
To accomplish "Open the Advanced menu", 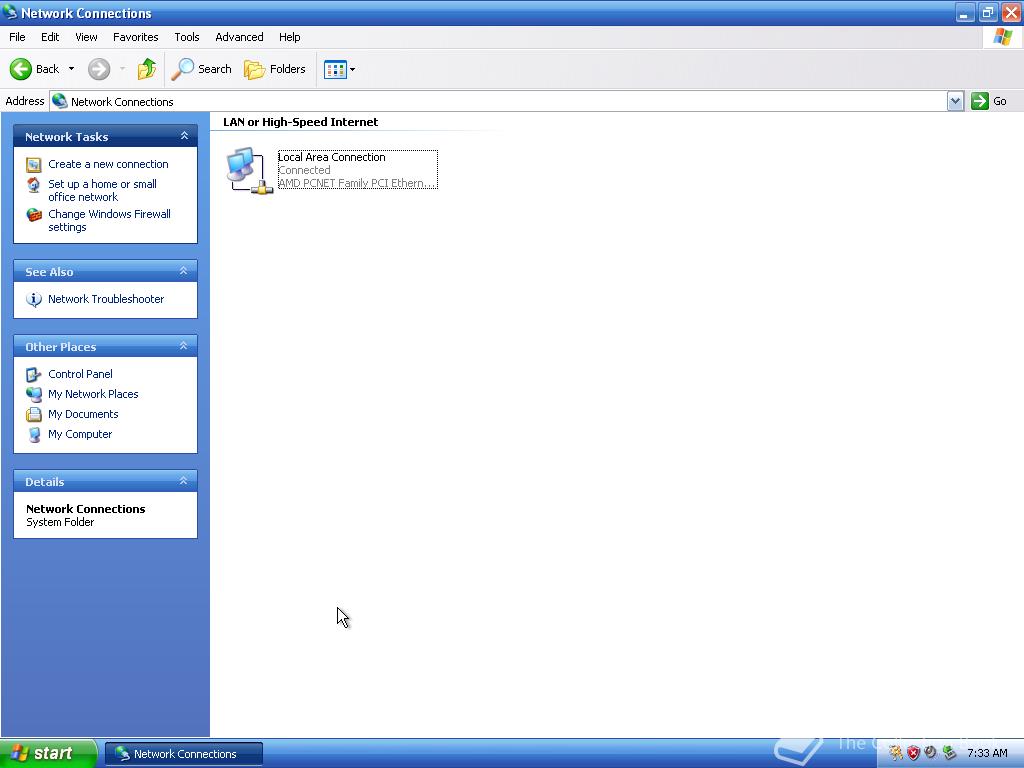I will click(x=239, y=37).
